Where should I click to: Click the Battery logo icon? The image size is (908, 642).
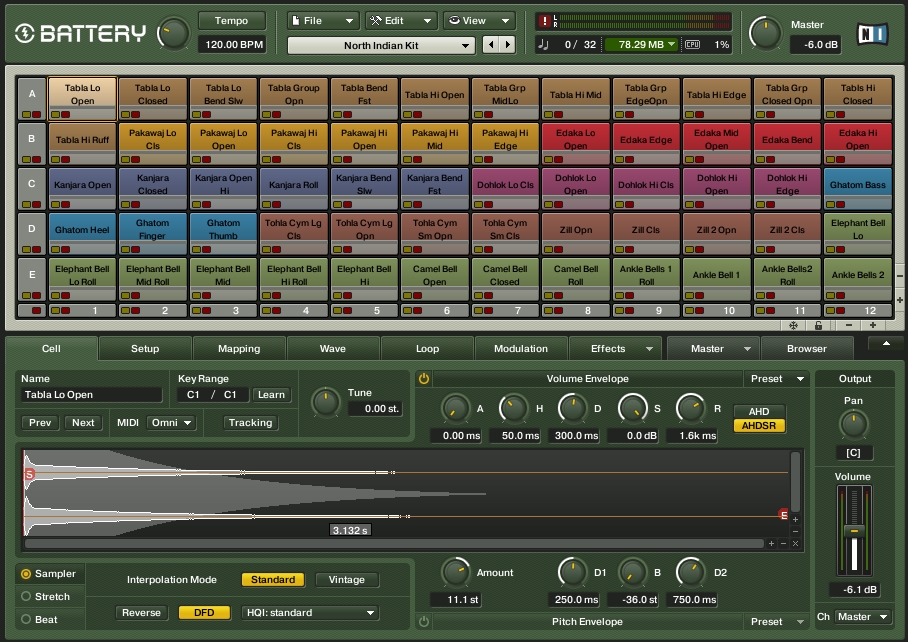(24, 34)
